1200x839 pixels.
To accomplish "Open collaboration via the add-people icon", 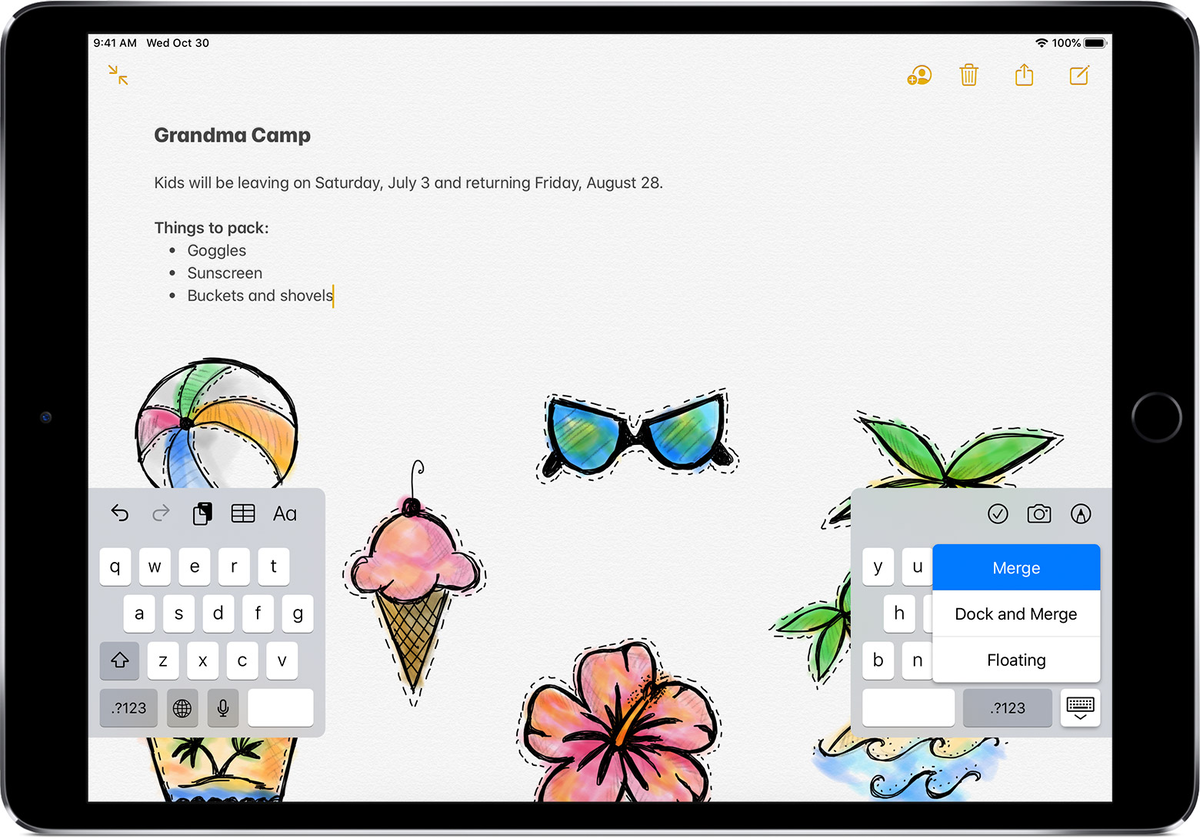I will click(x=919, y=75).
